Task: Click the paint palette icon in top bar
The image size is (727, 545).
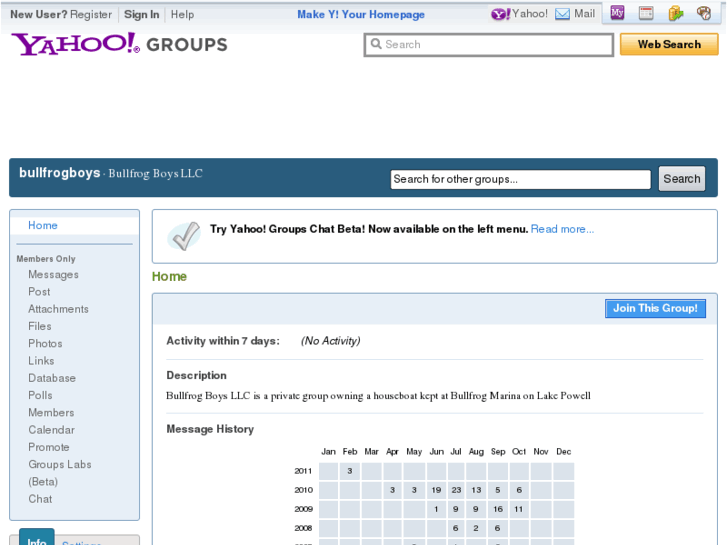Action: tap(704, 13)
